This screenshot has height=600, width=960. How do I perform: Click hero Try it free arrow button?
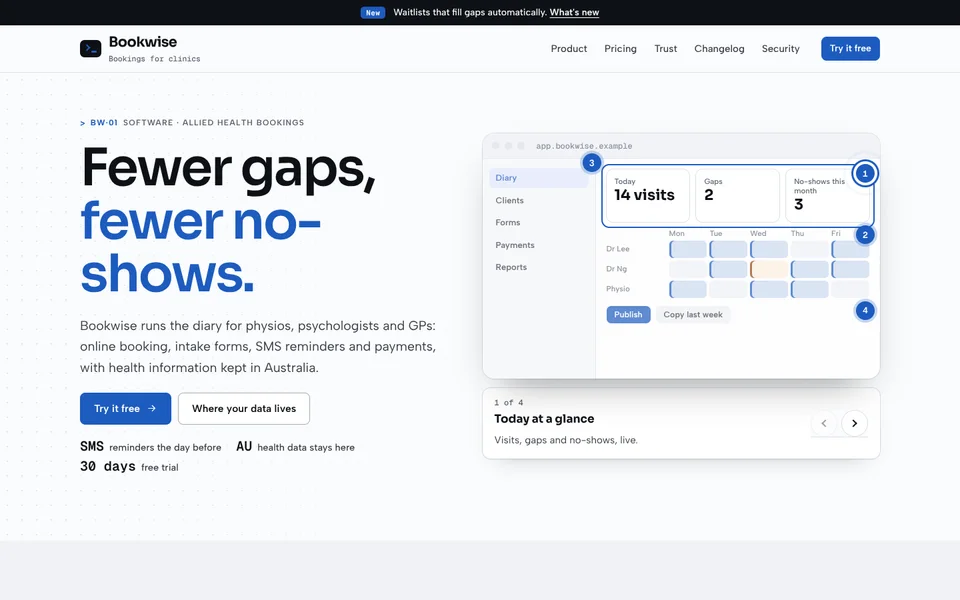point(126,408)
